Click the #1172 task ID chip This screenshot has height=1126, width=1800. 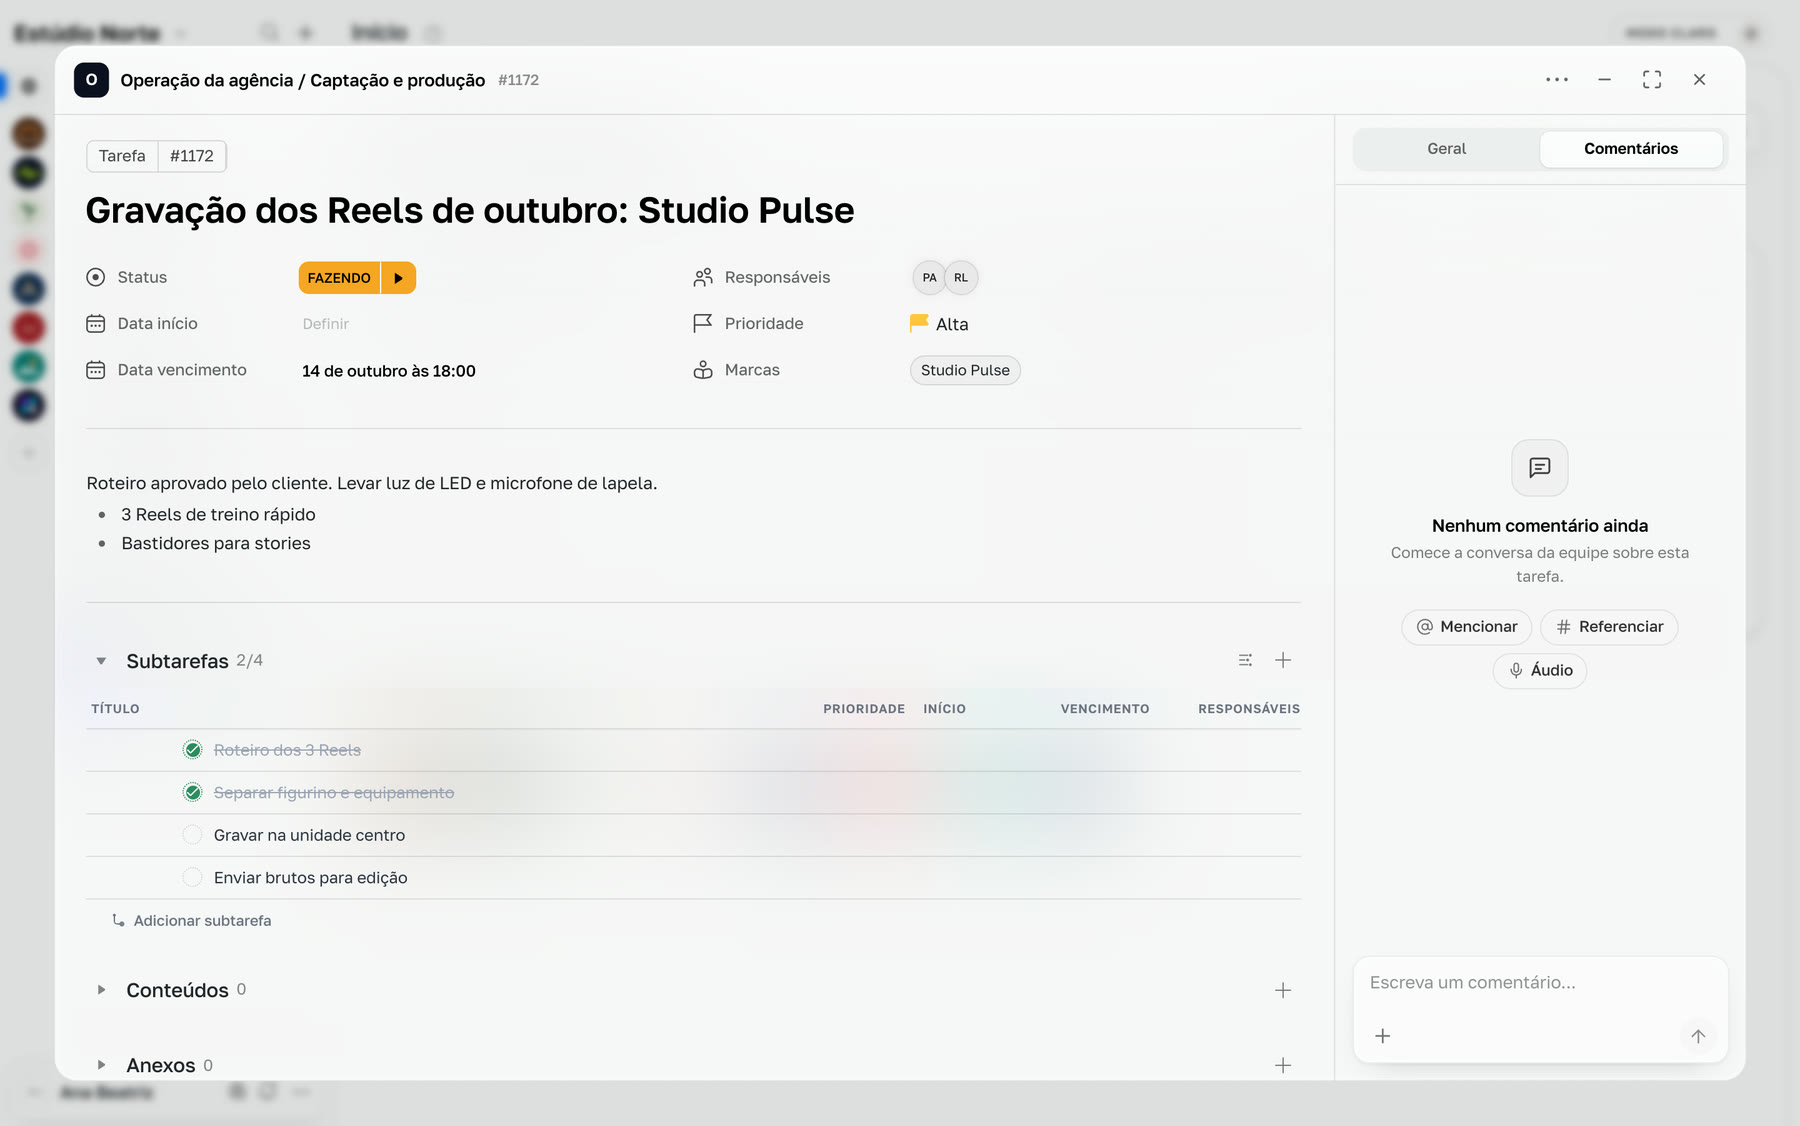pyautogui.click(x=192, y=156)
